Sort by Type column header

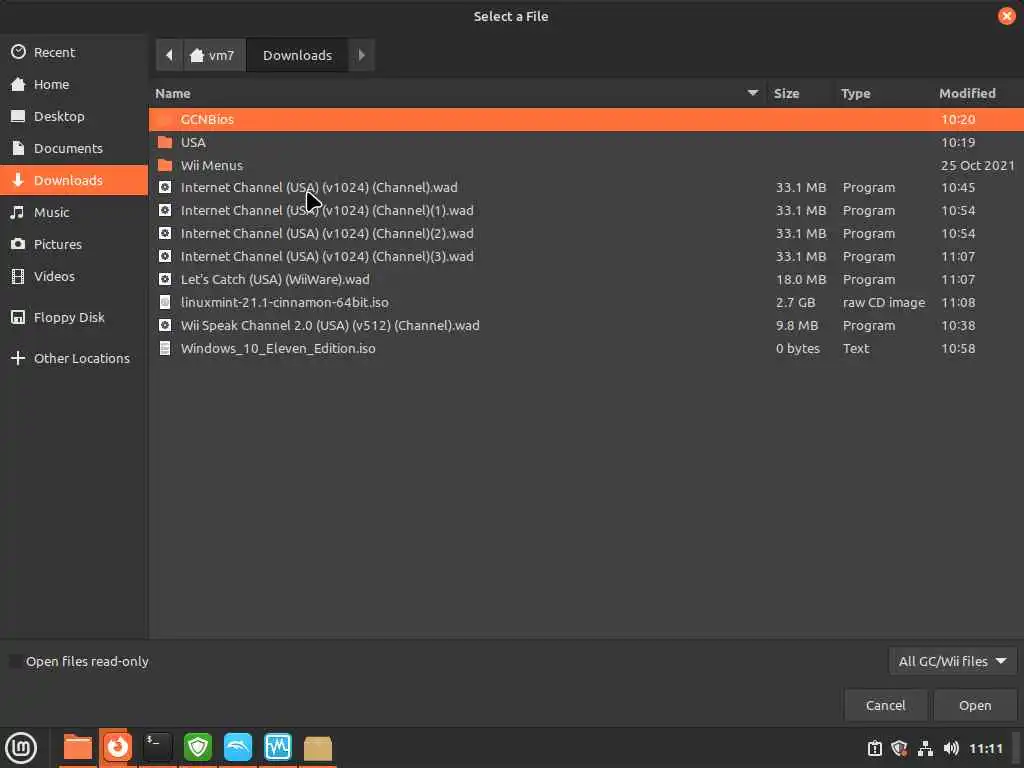coord(882,93)
